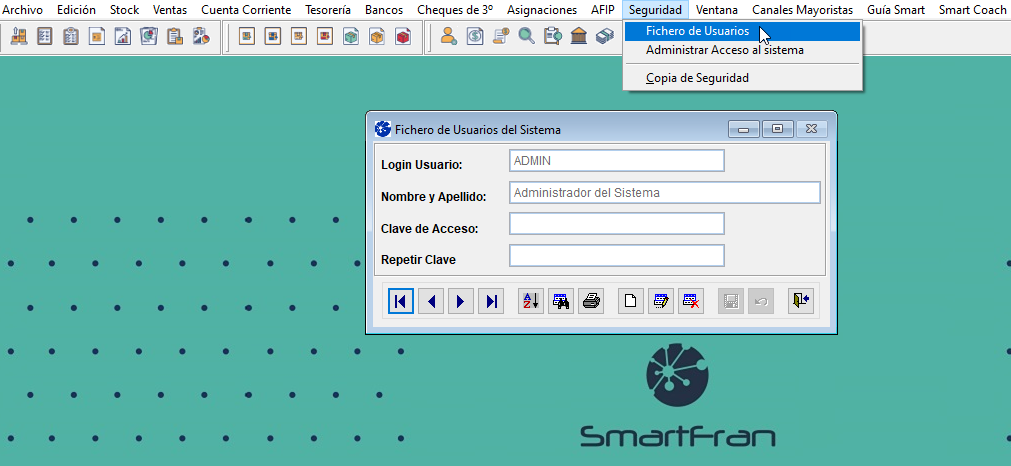
Task: Click the printer icon in user window
Action: click(591, 301)
